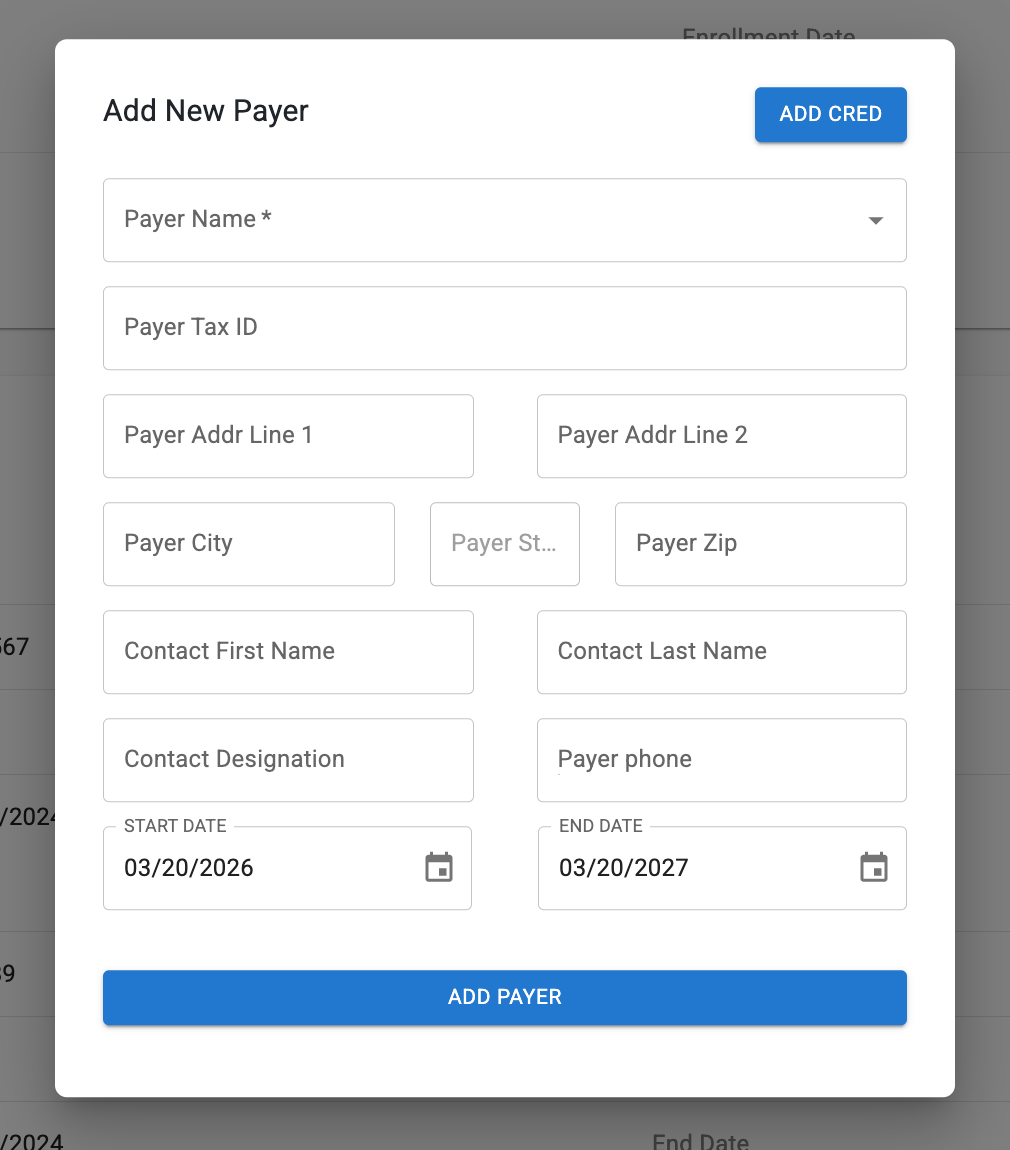Open the Start Date calendar picker icon

[439, 868]
